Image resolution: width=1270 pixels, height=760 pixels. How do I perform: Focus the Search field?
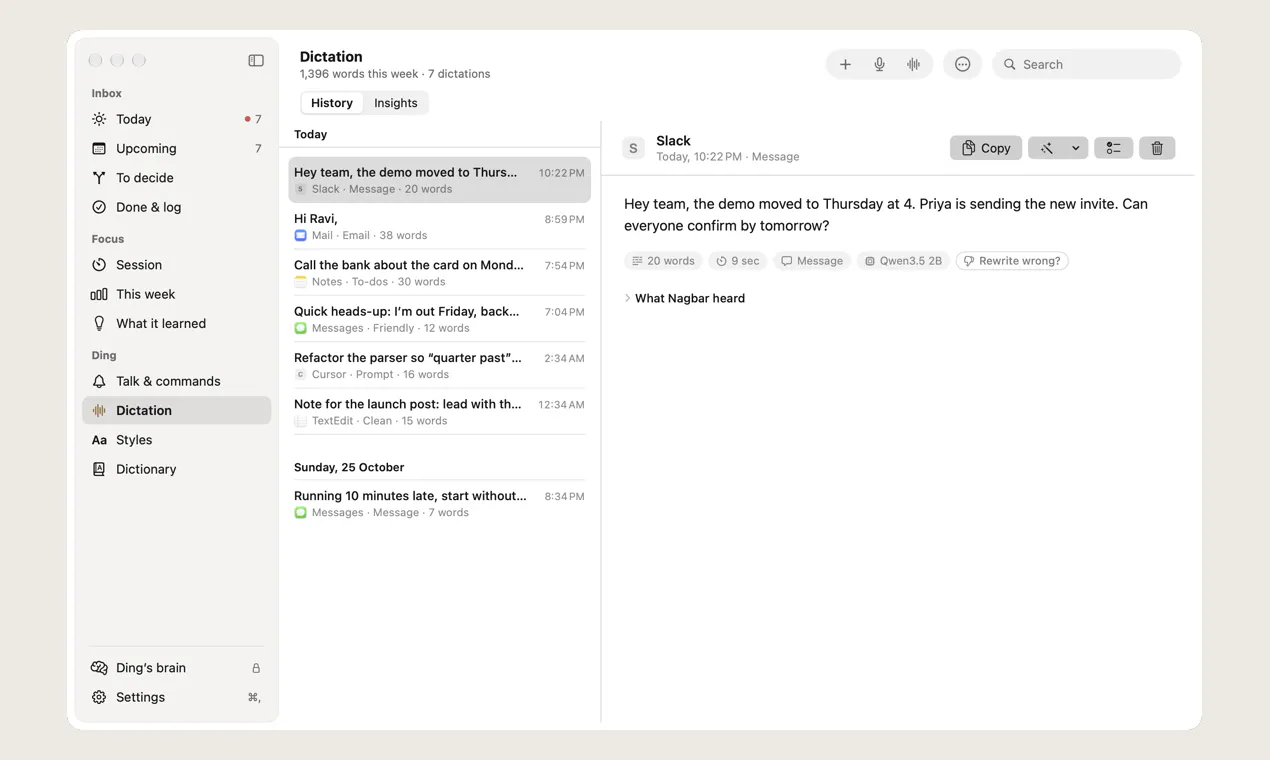pos(1086,64)
